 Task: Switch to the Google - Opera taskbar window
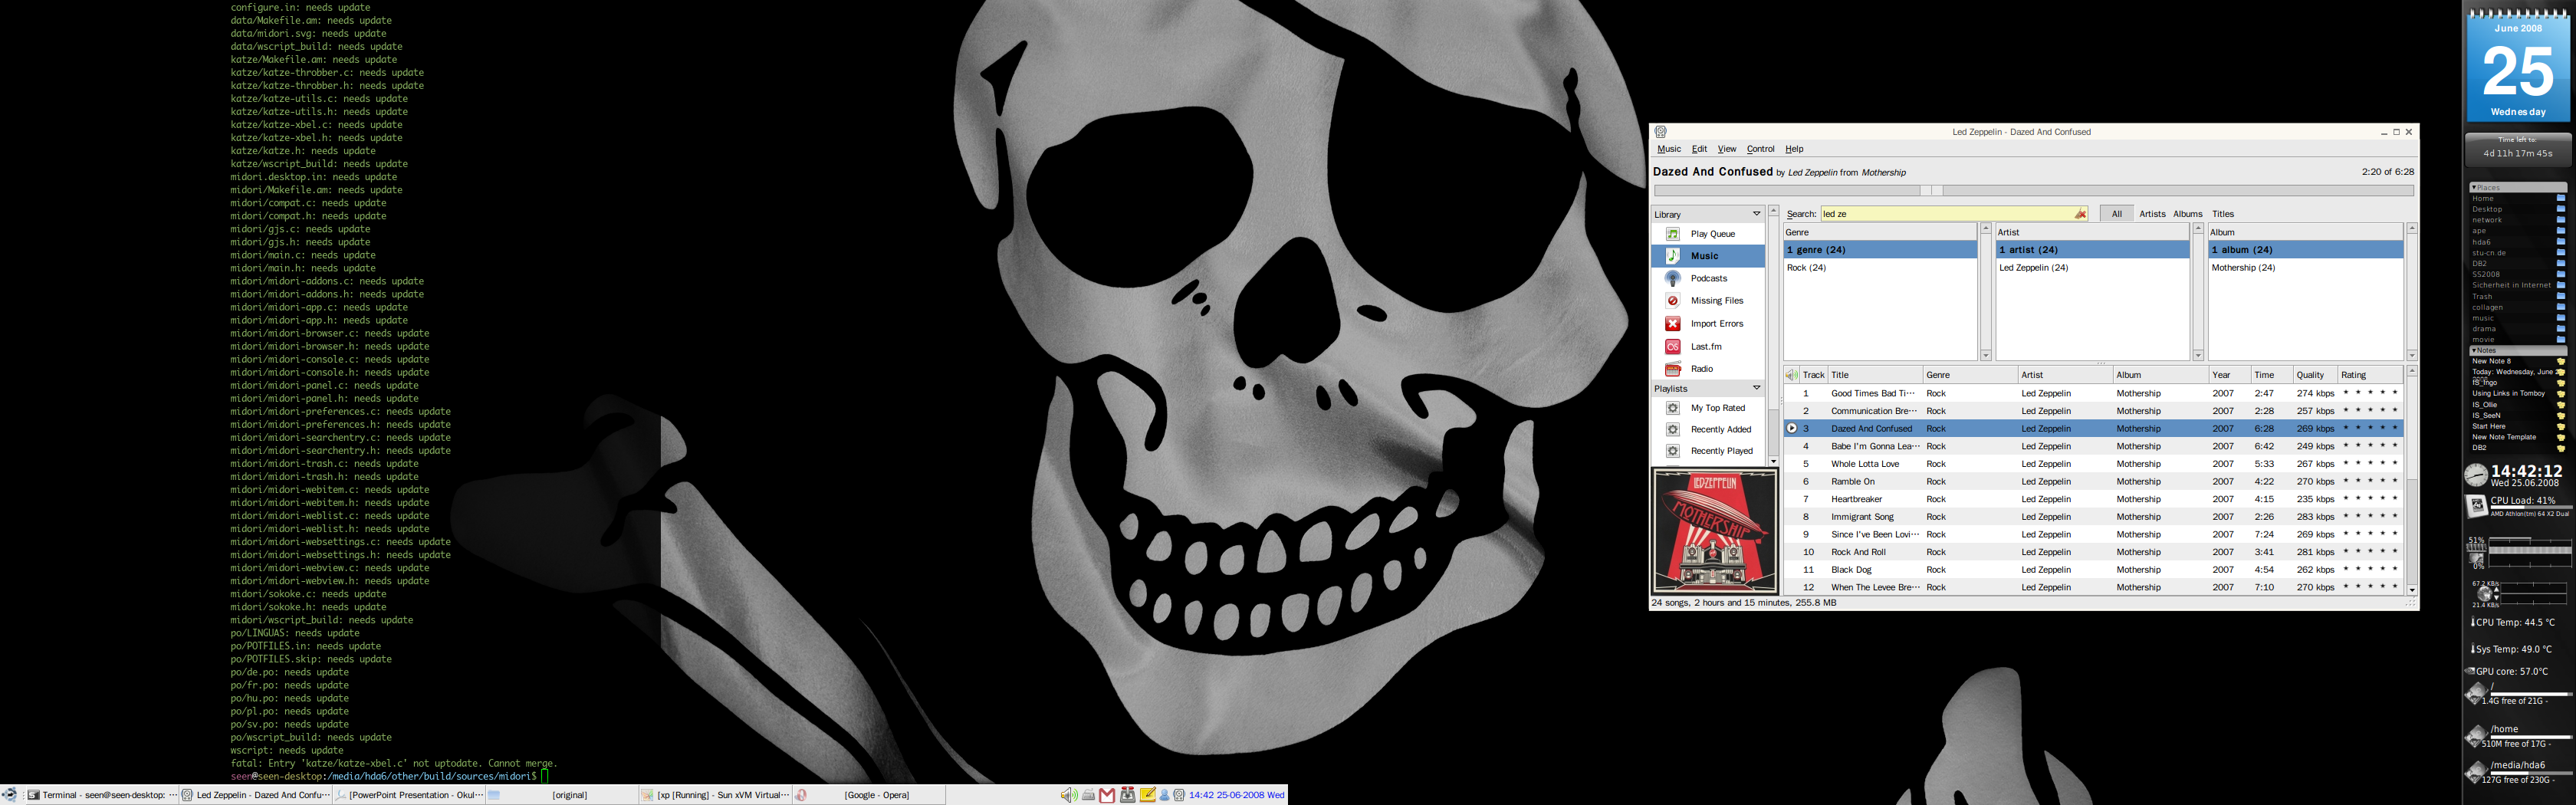[868, 795]
